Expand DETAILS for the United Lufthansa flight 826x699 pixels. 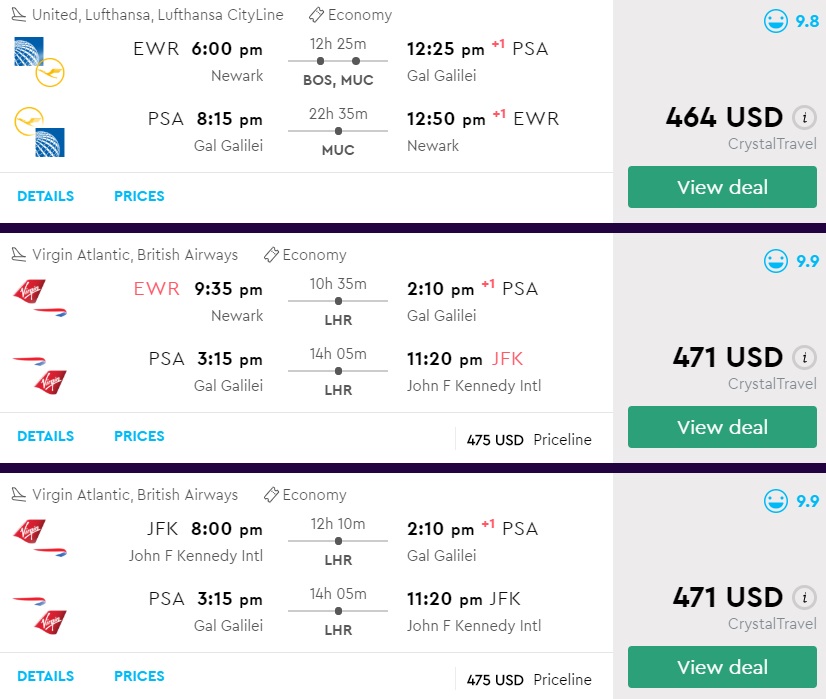[45, 196]
